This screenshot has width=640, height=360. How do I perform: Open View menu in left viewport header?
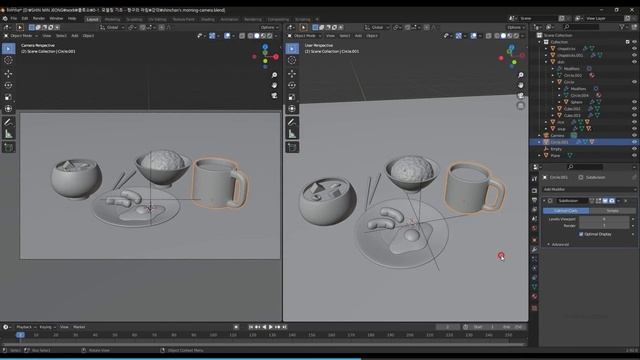[x=47, y=36]
